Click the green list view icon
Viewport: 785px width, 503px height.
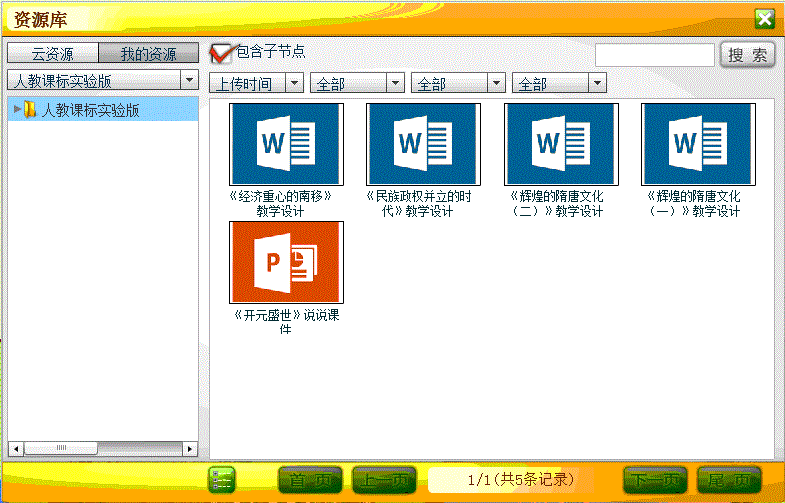(222, 480)
